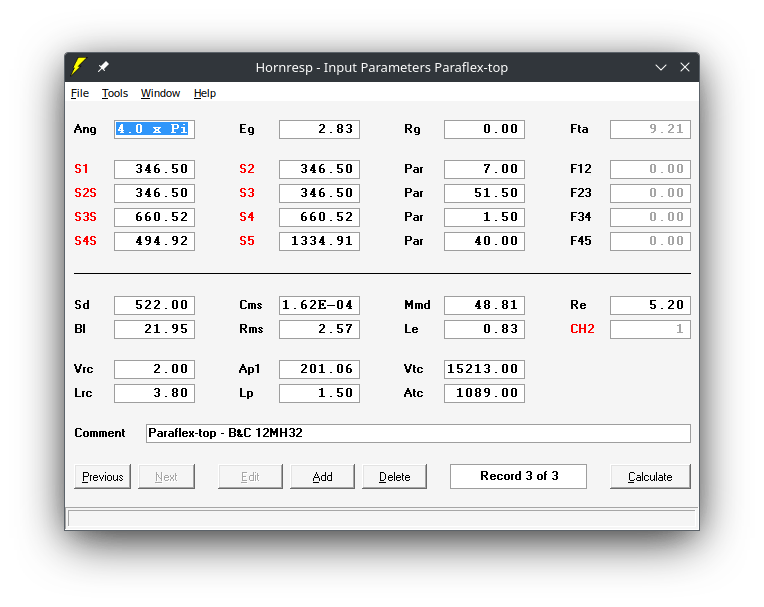Click the S4S field showing 494.92
764x607 pixels.
click(x=154, y=241)
